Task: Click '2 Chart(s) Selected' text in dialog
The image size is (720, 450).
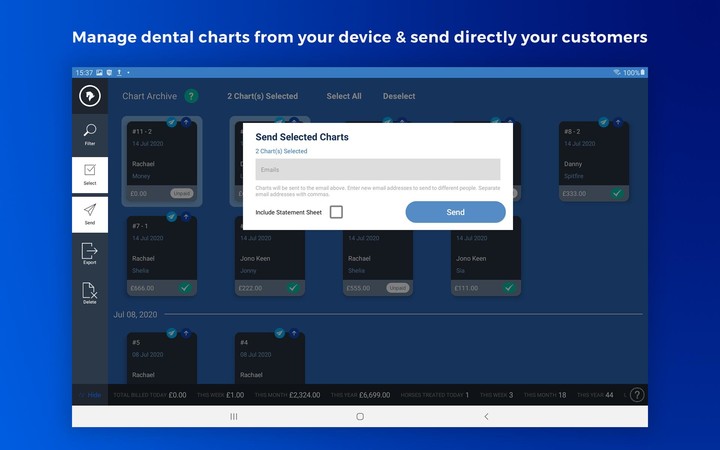Action: (281, 151)
